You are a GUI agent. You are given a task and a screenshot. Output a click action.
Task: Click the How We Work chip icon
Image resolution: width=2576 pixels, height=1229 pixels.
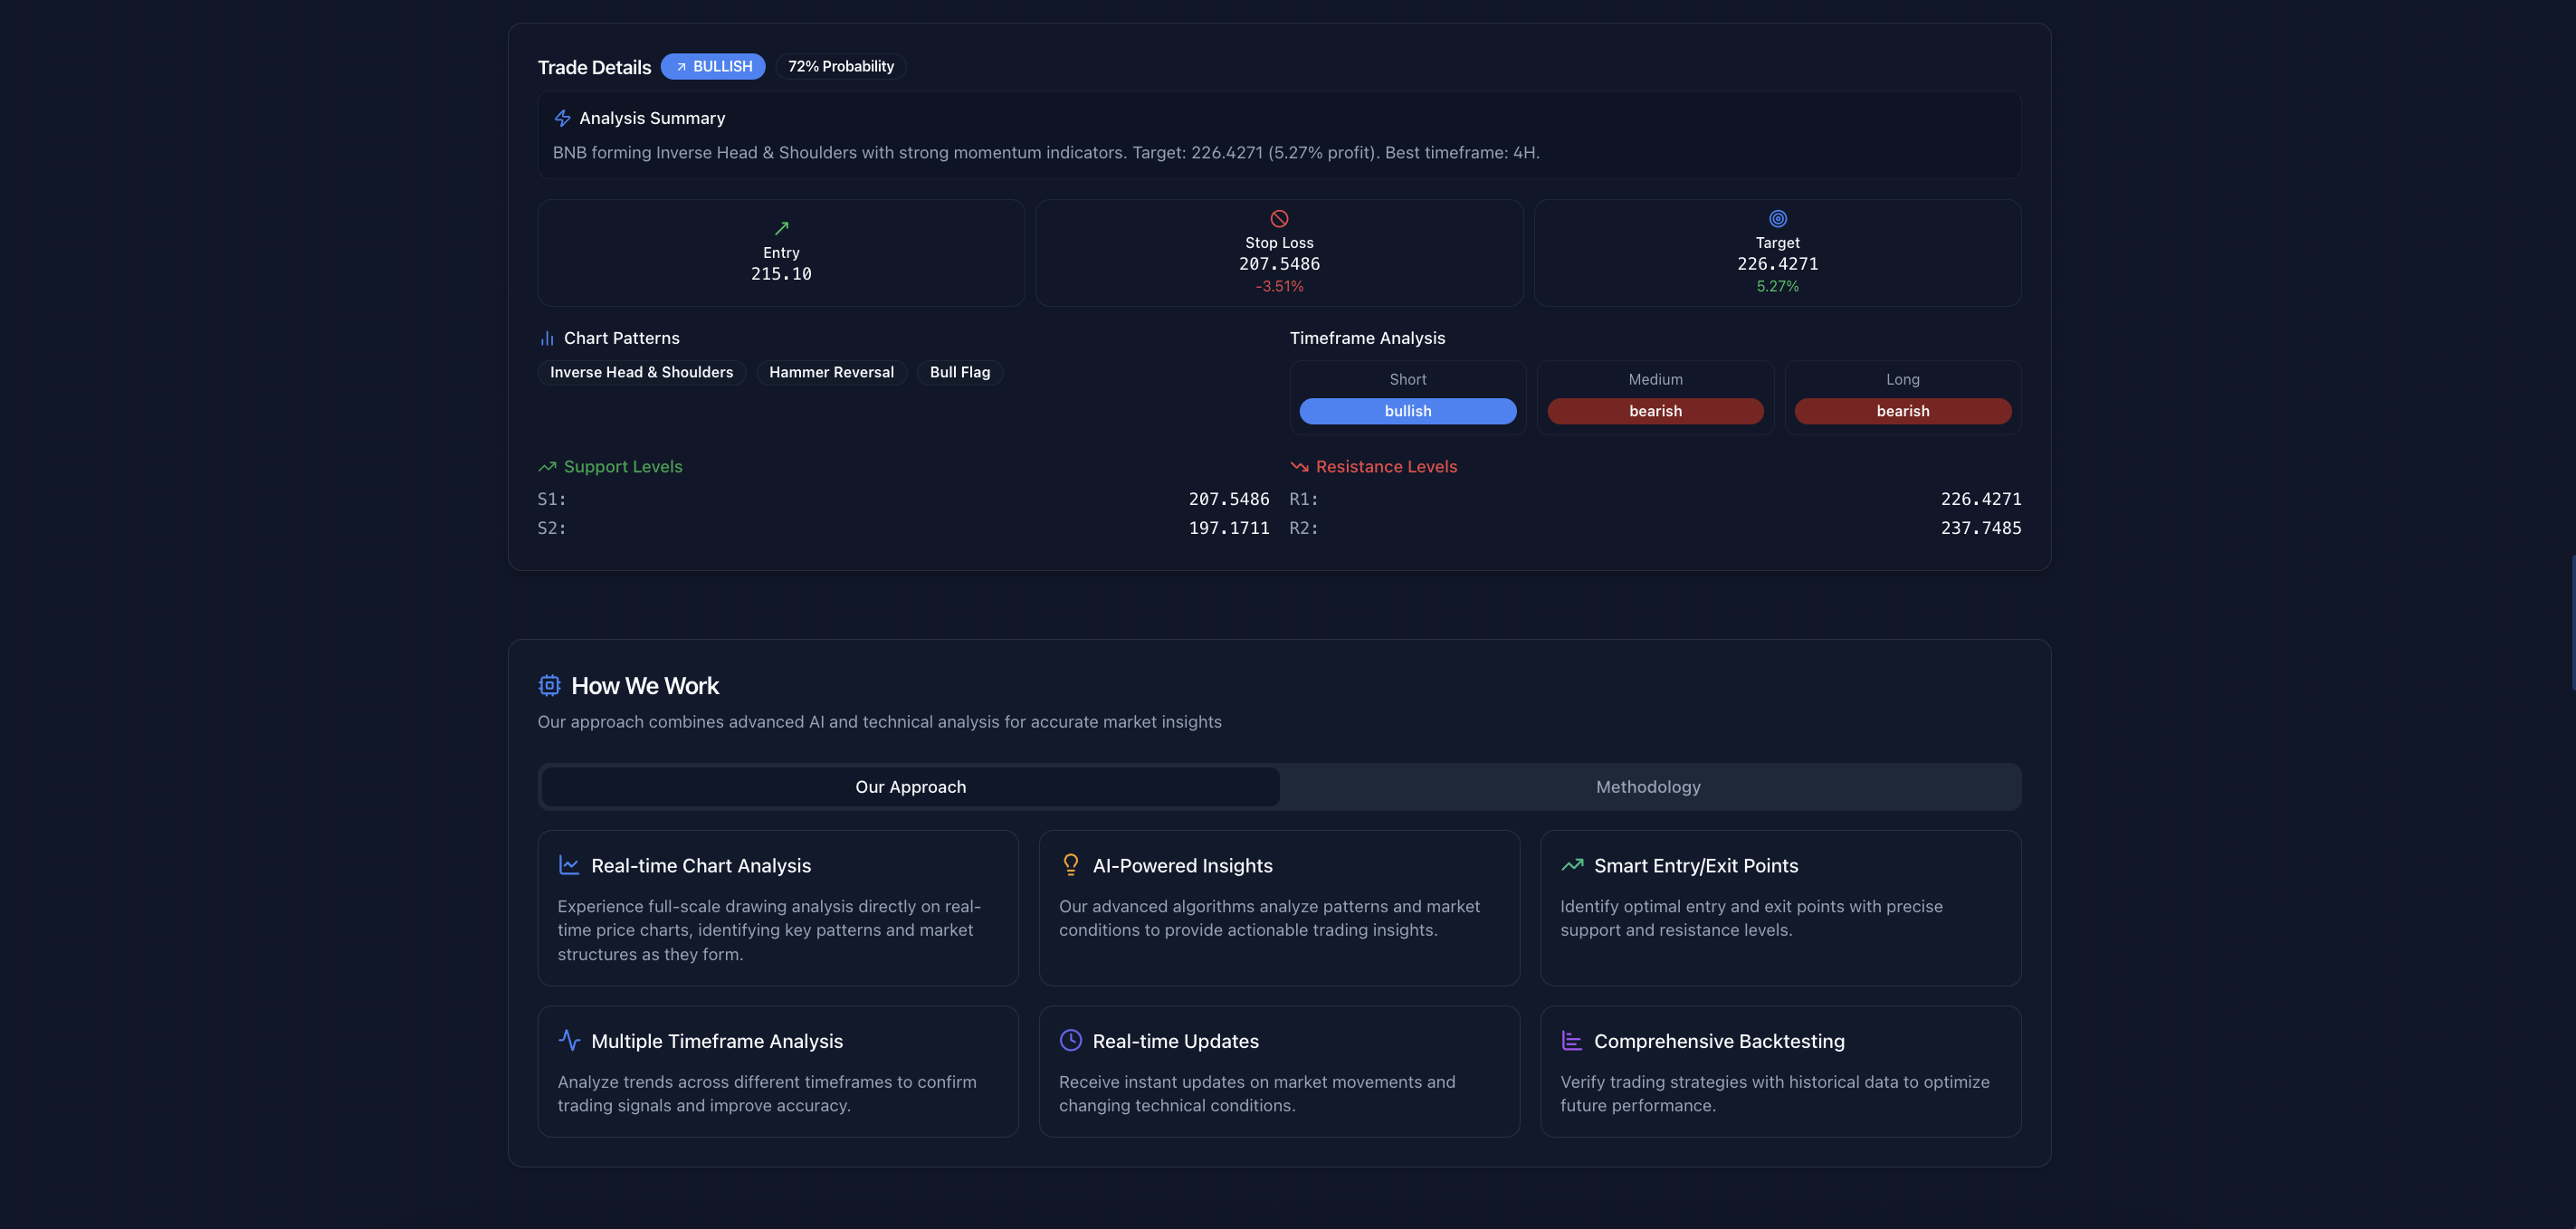549,685
